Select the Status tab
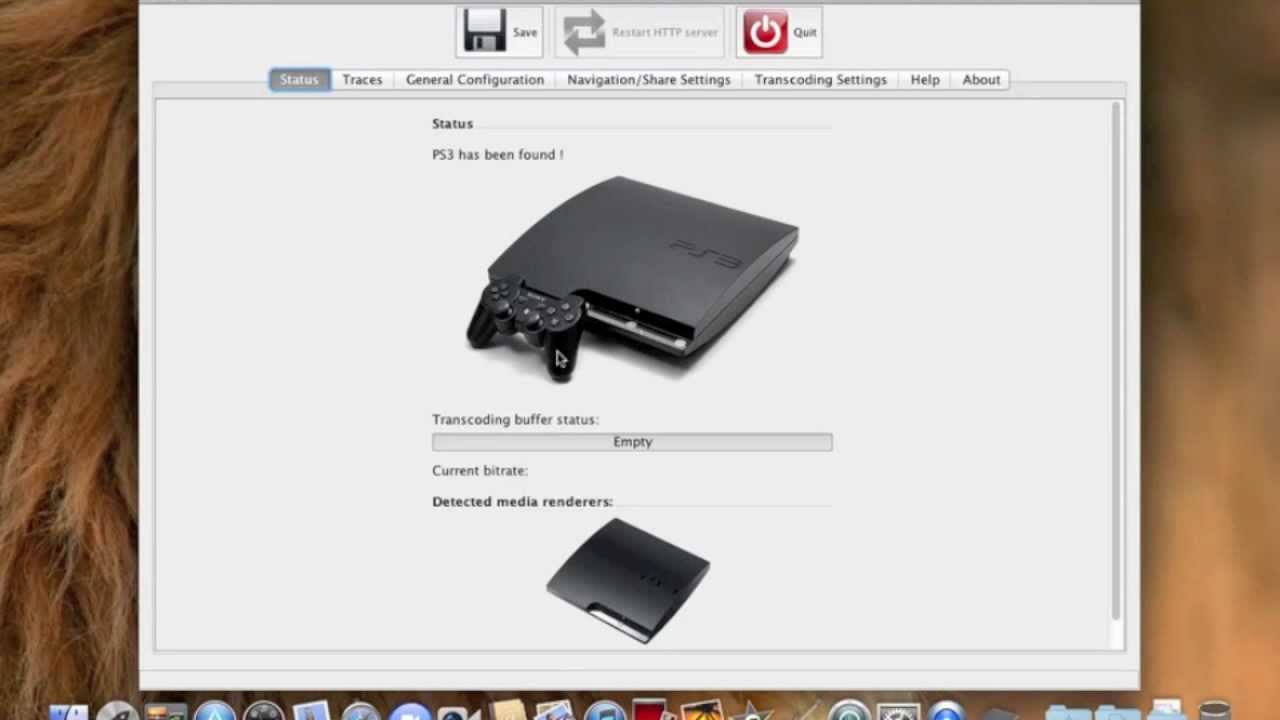The image size is (1280, 720). (299, 80)
